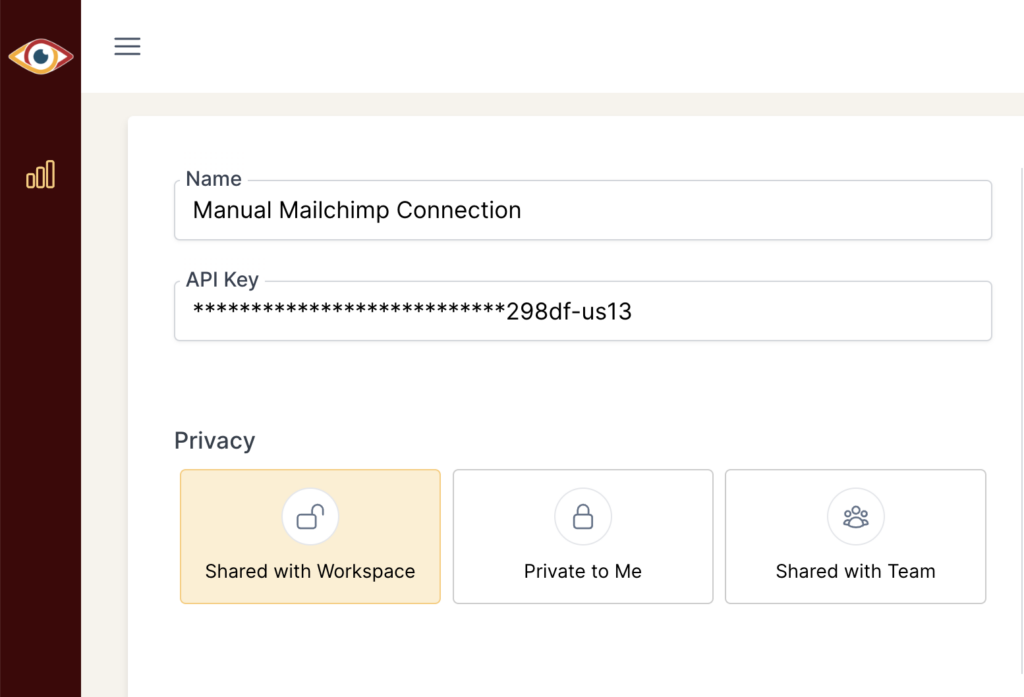The width and height of the screenshot is (1024, 697).
Task: Focus the API Key input field
Action: click(x=800, y=312)
